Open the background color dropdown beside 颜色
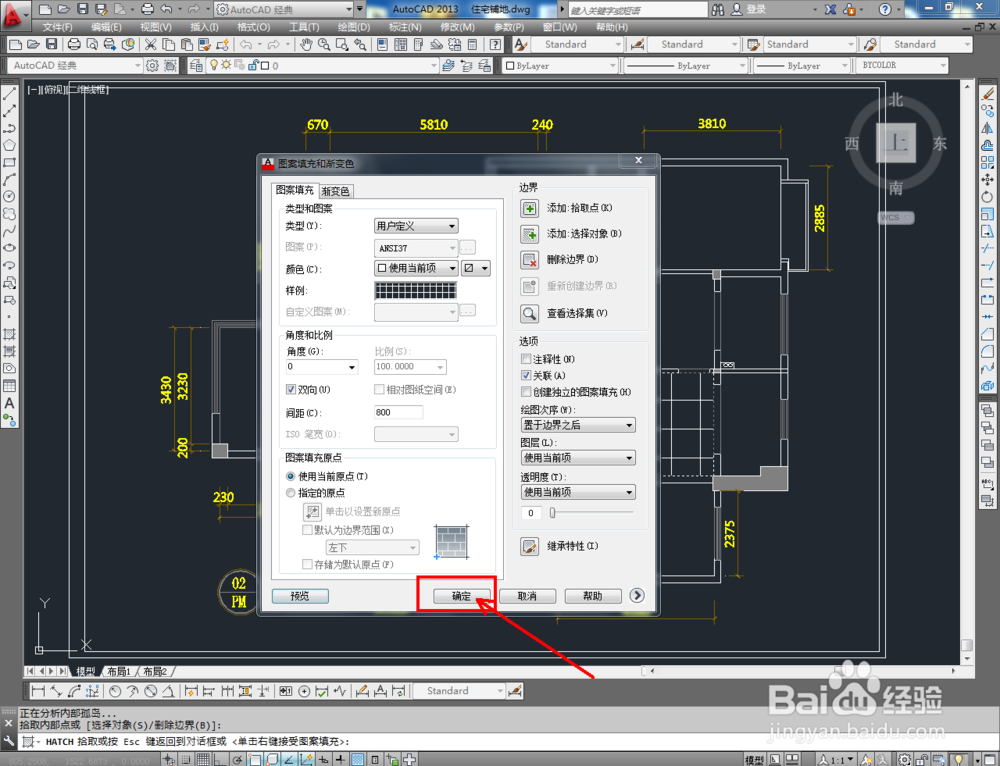This screenshot has height=766, width=1000. 476,269
